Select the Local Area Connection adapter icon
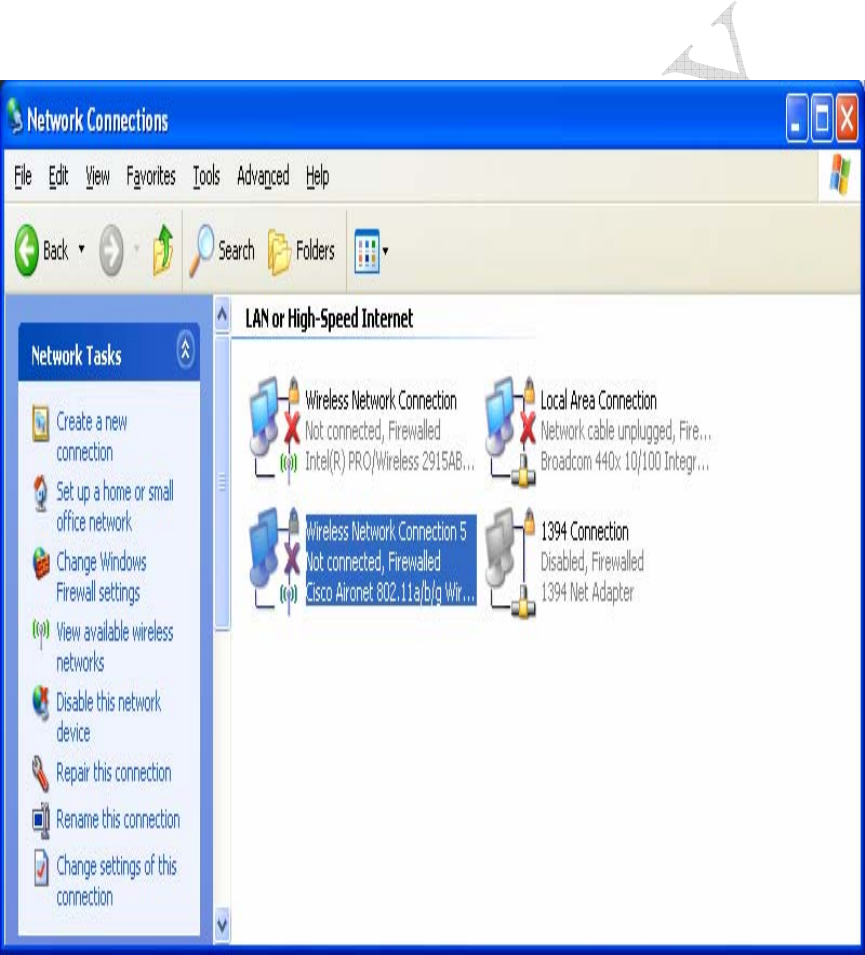The image size is (865, 955). click(x=510, y=432)
